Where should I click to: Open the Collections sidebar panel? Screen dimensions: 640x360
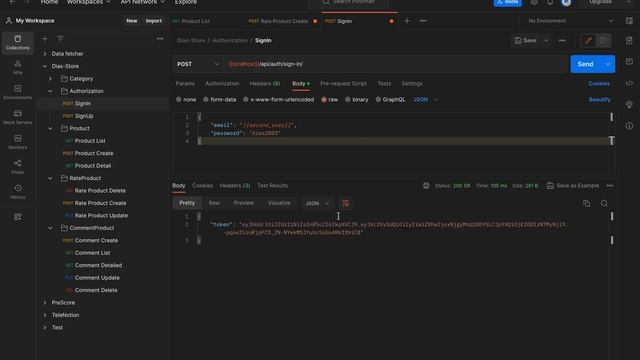coord(18,42)
